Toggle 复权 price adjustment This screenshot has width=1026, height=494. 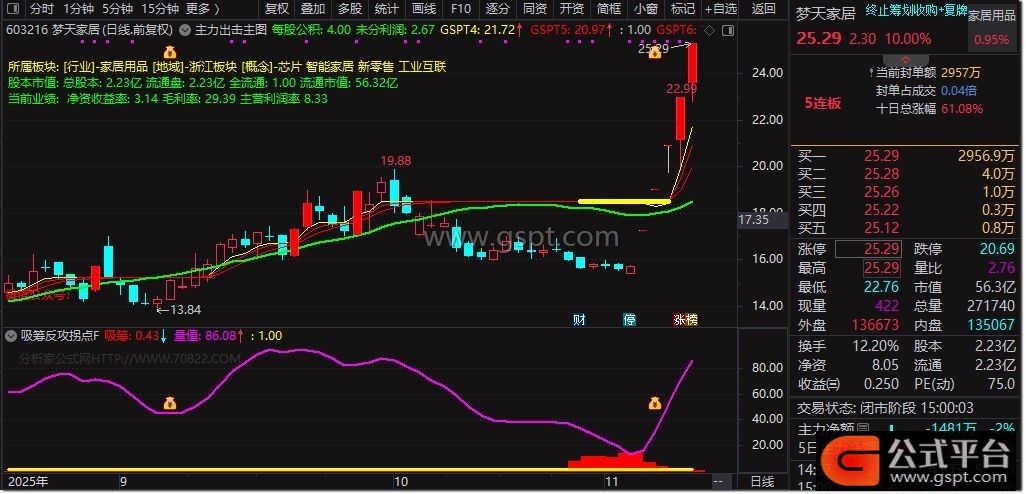276,9
